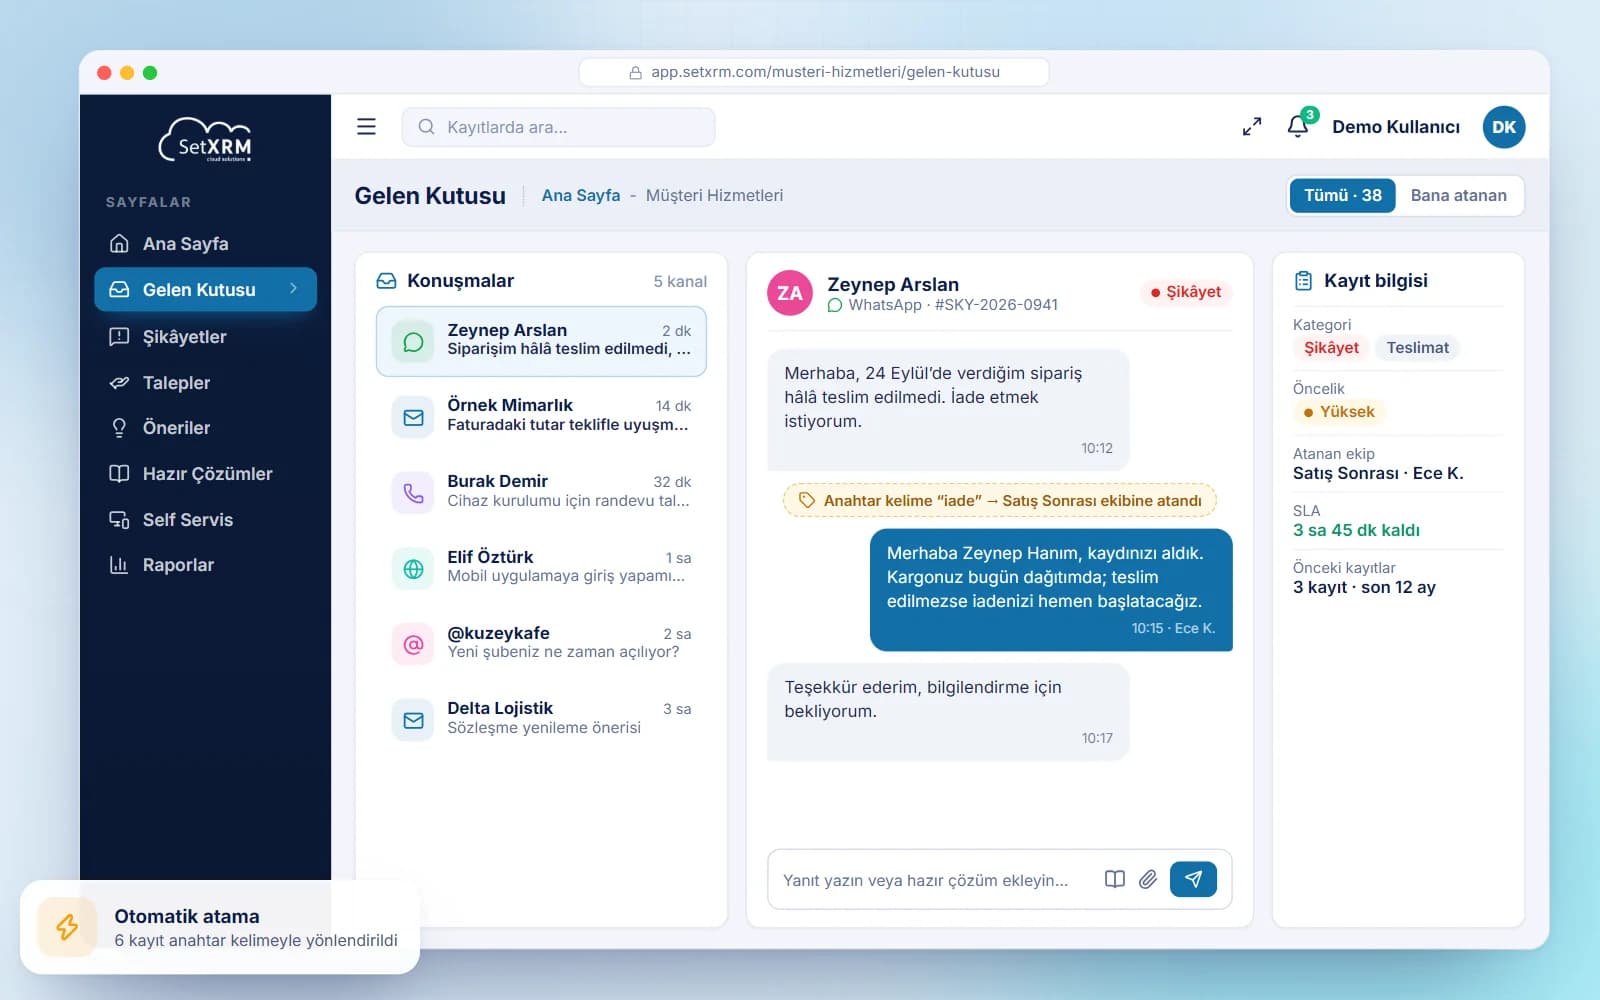Open Raporlar in the sidebar
Image resolution: width=1600 pixels, height=1000 pixels.
click(205, 565)
